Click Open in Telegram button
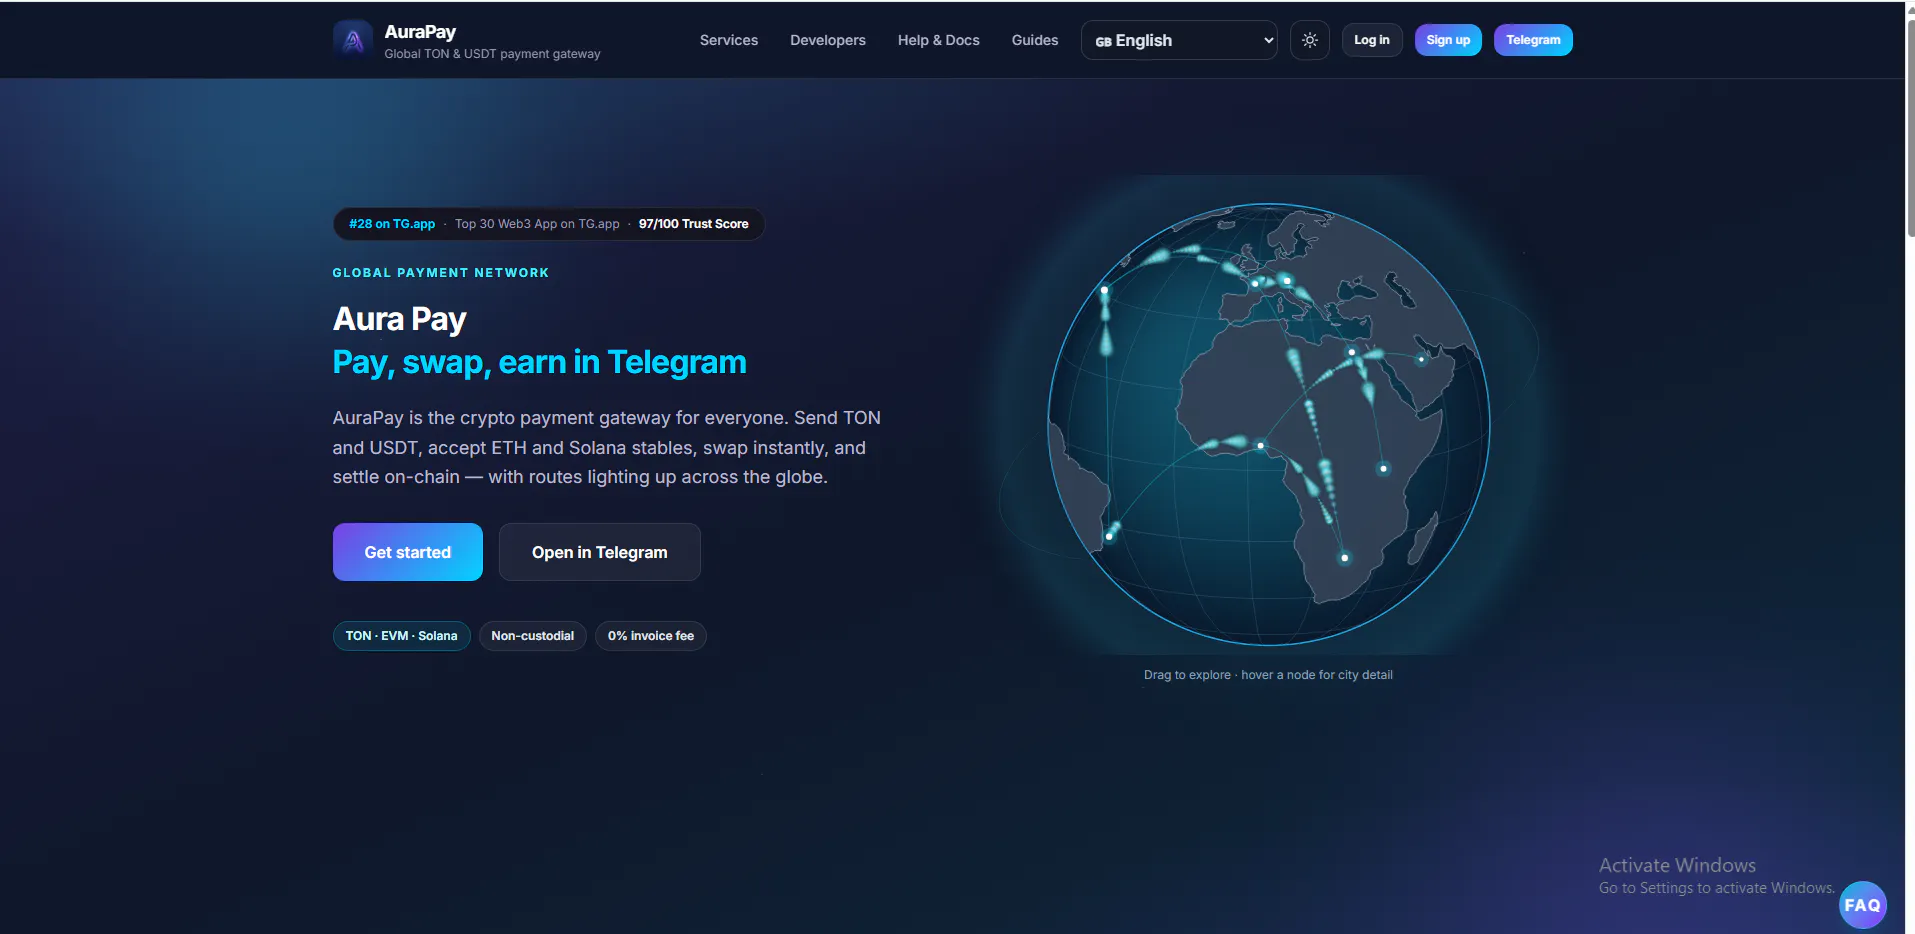Screen dimensions: 1915x934 (600, 552)
